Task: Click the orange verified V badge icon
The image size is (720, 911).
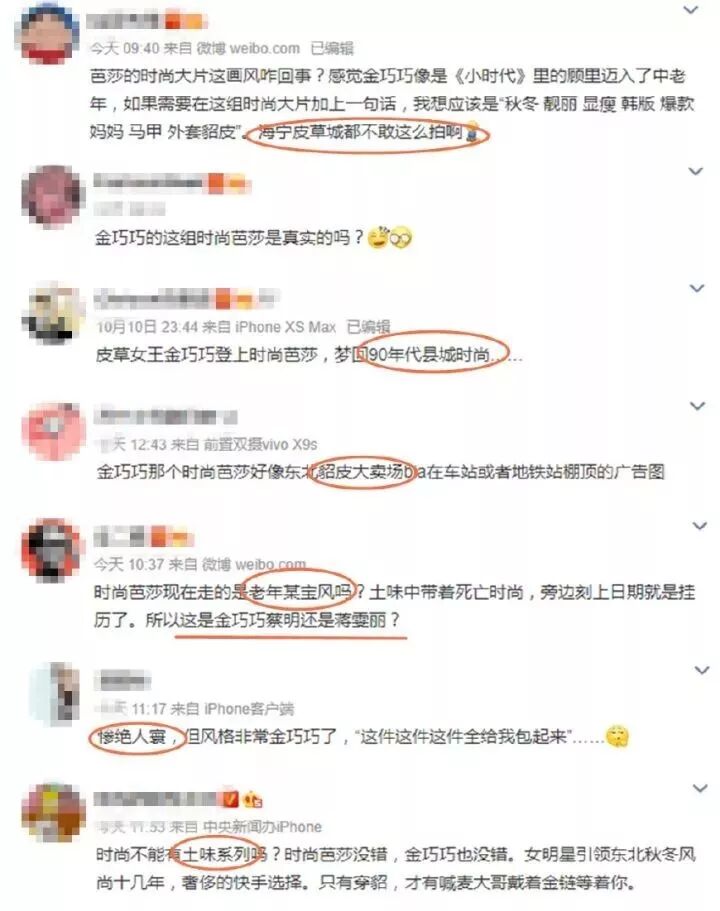Action: point(231,799)
